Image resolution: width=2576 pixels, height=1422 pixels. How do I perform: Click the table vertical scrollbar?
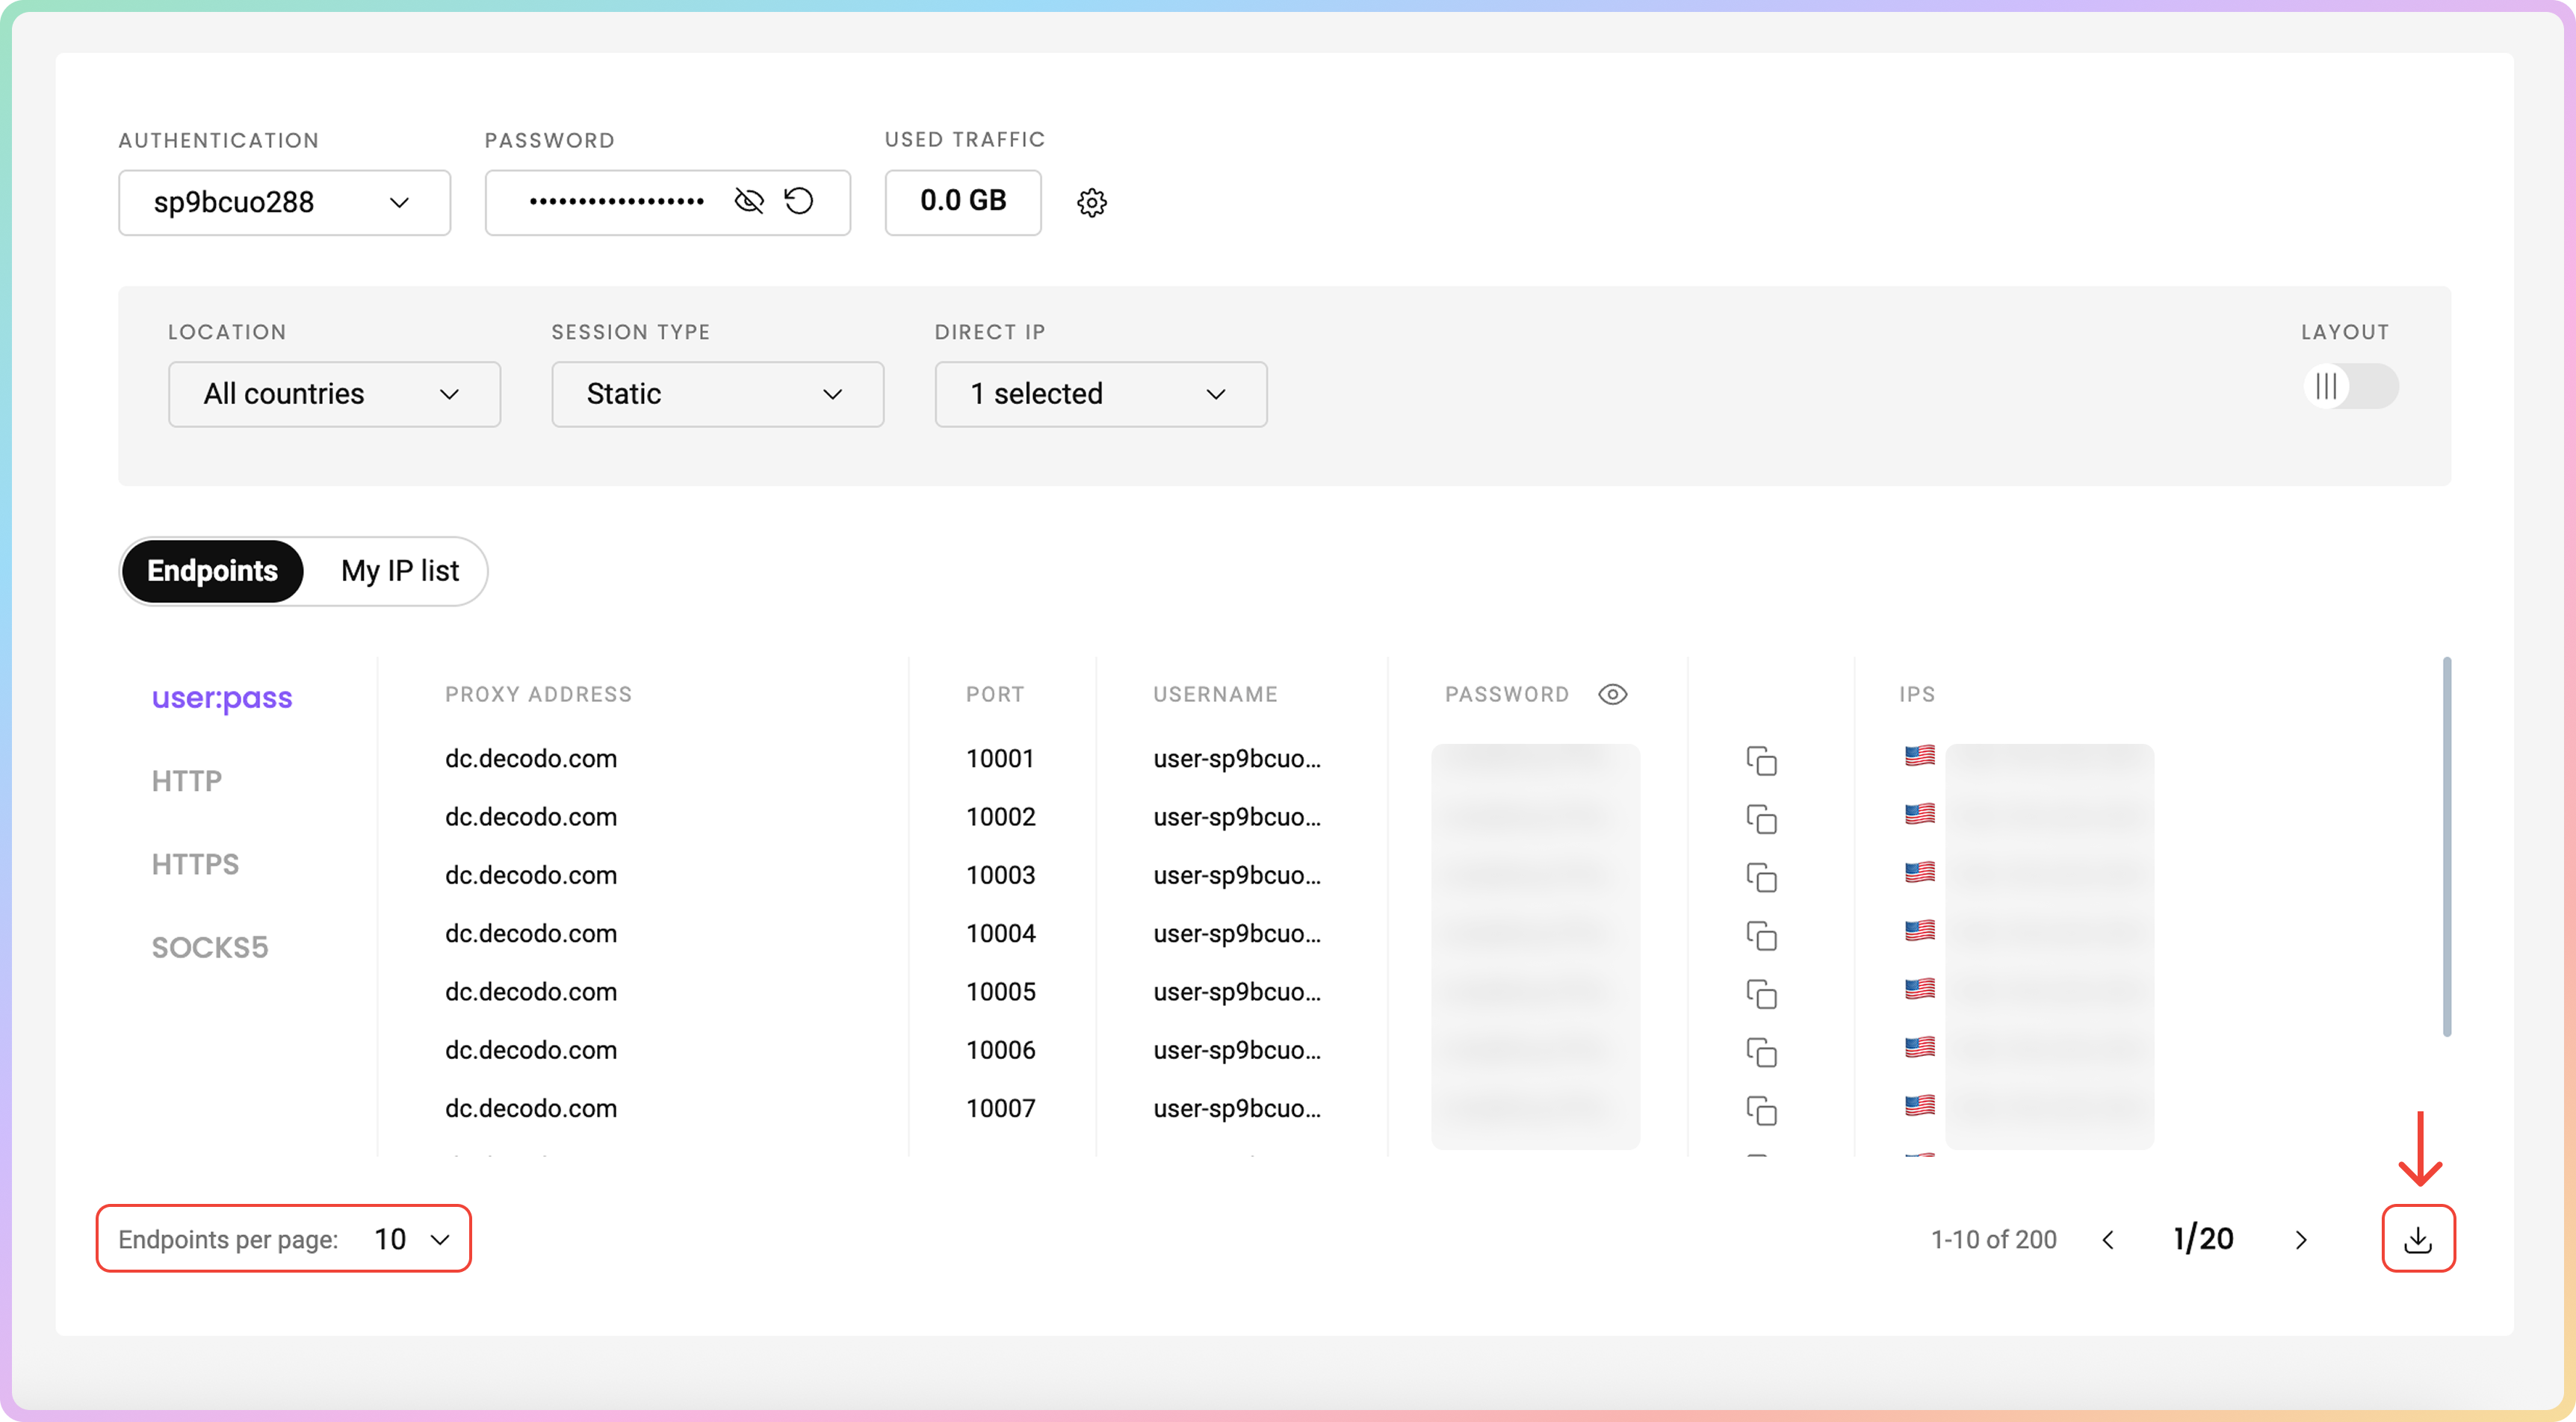[x=2446, y=846]
